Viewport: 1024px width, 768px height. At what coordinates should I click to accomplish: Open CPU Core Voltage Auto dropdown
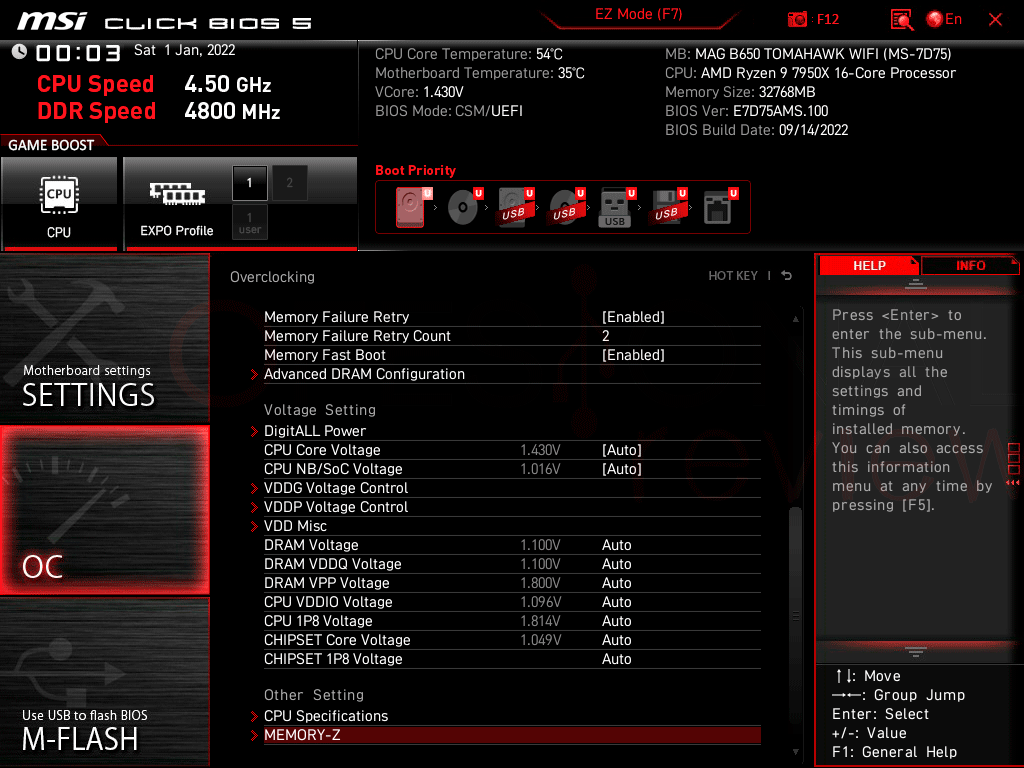click(622, 450)
